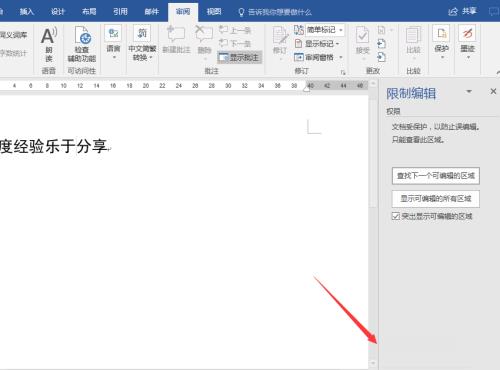Viewport: 500px width, 370px height.
Task: Expand the Language (语言) dropdown arrow
Action: [114, 57]
